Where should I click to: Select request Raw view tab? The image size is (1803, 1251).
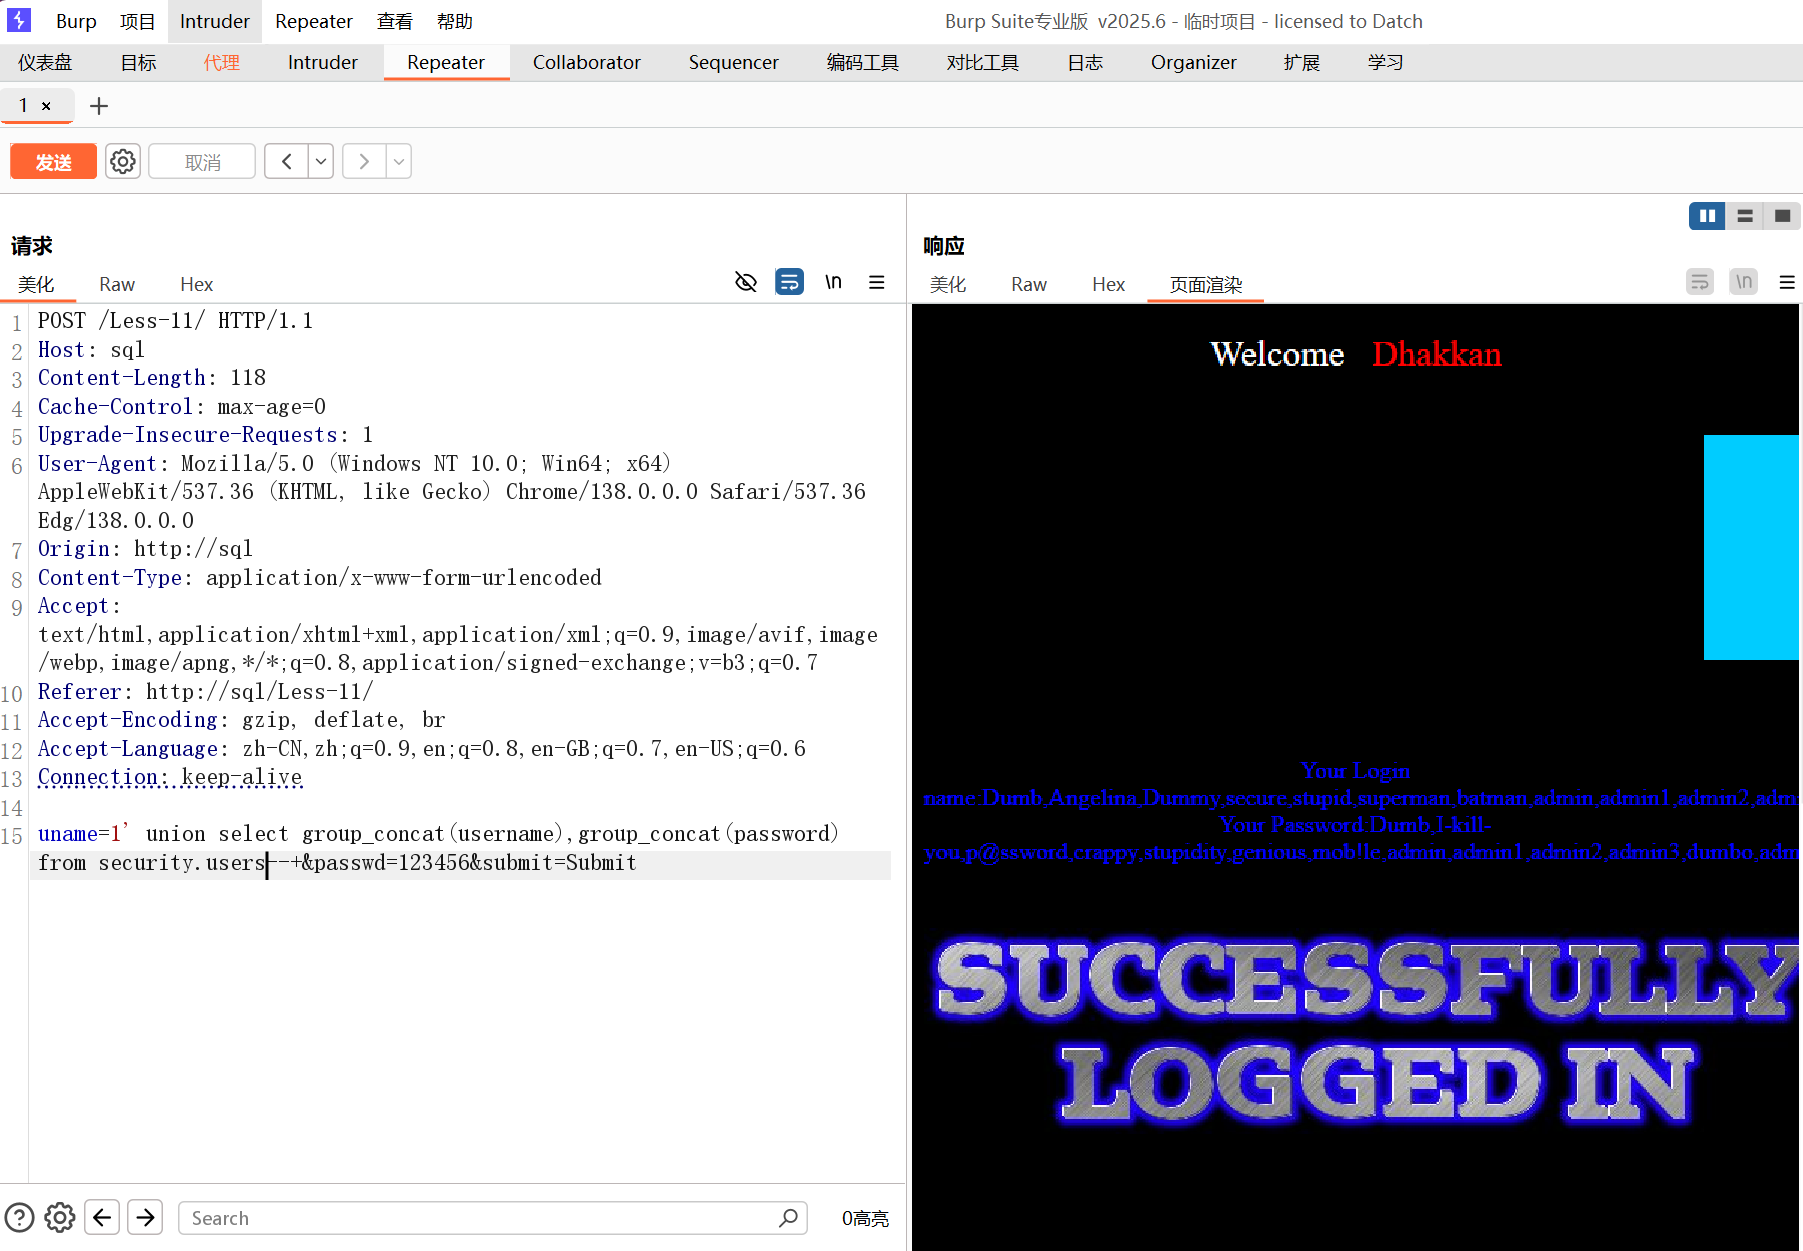(117, 284)
